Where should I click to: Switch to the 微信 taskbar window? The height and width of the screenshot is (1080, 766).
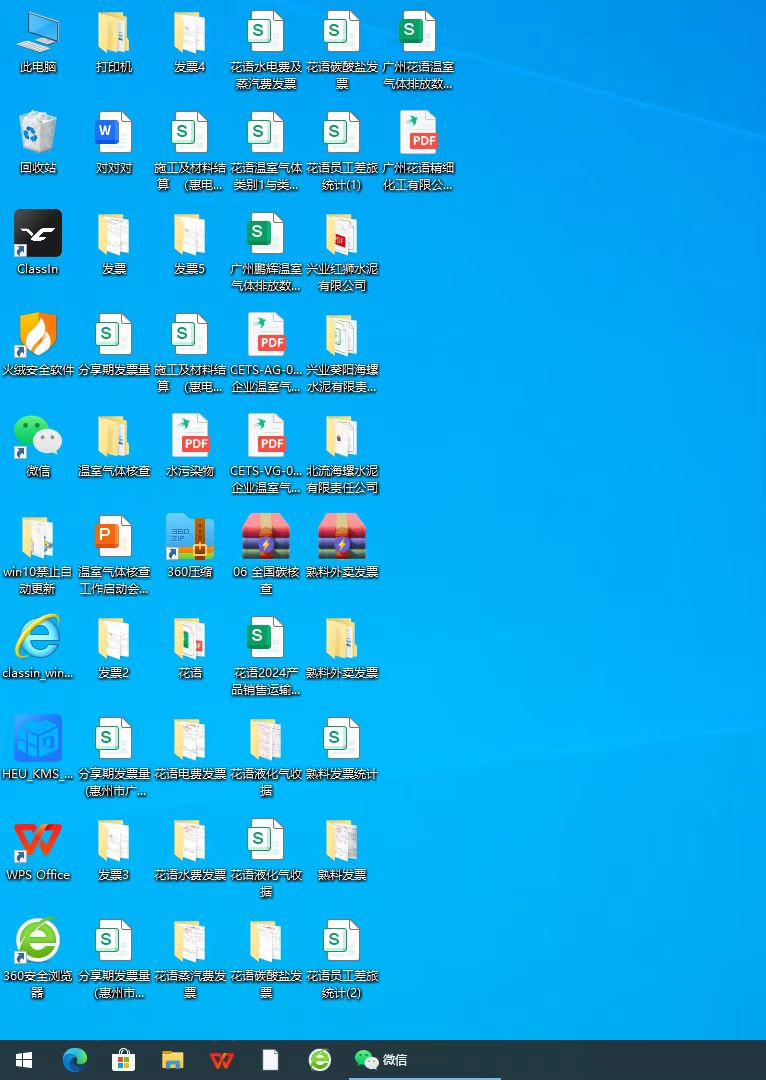tap(424, 1059)
